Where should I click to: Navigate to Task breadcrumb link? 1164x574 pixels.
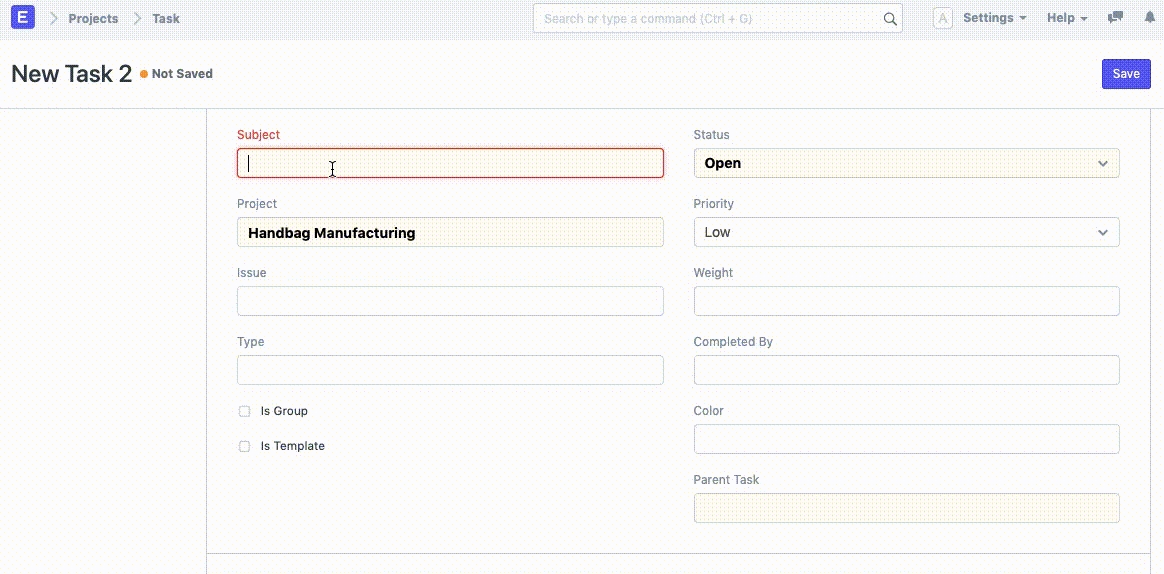coord(166,18)
